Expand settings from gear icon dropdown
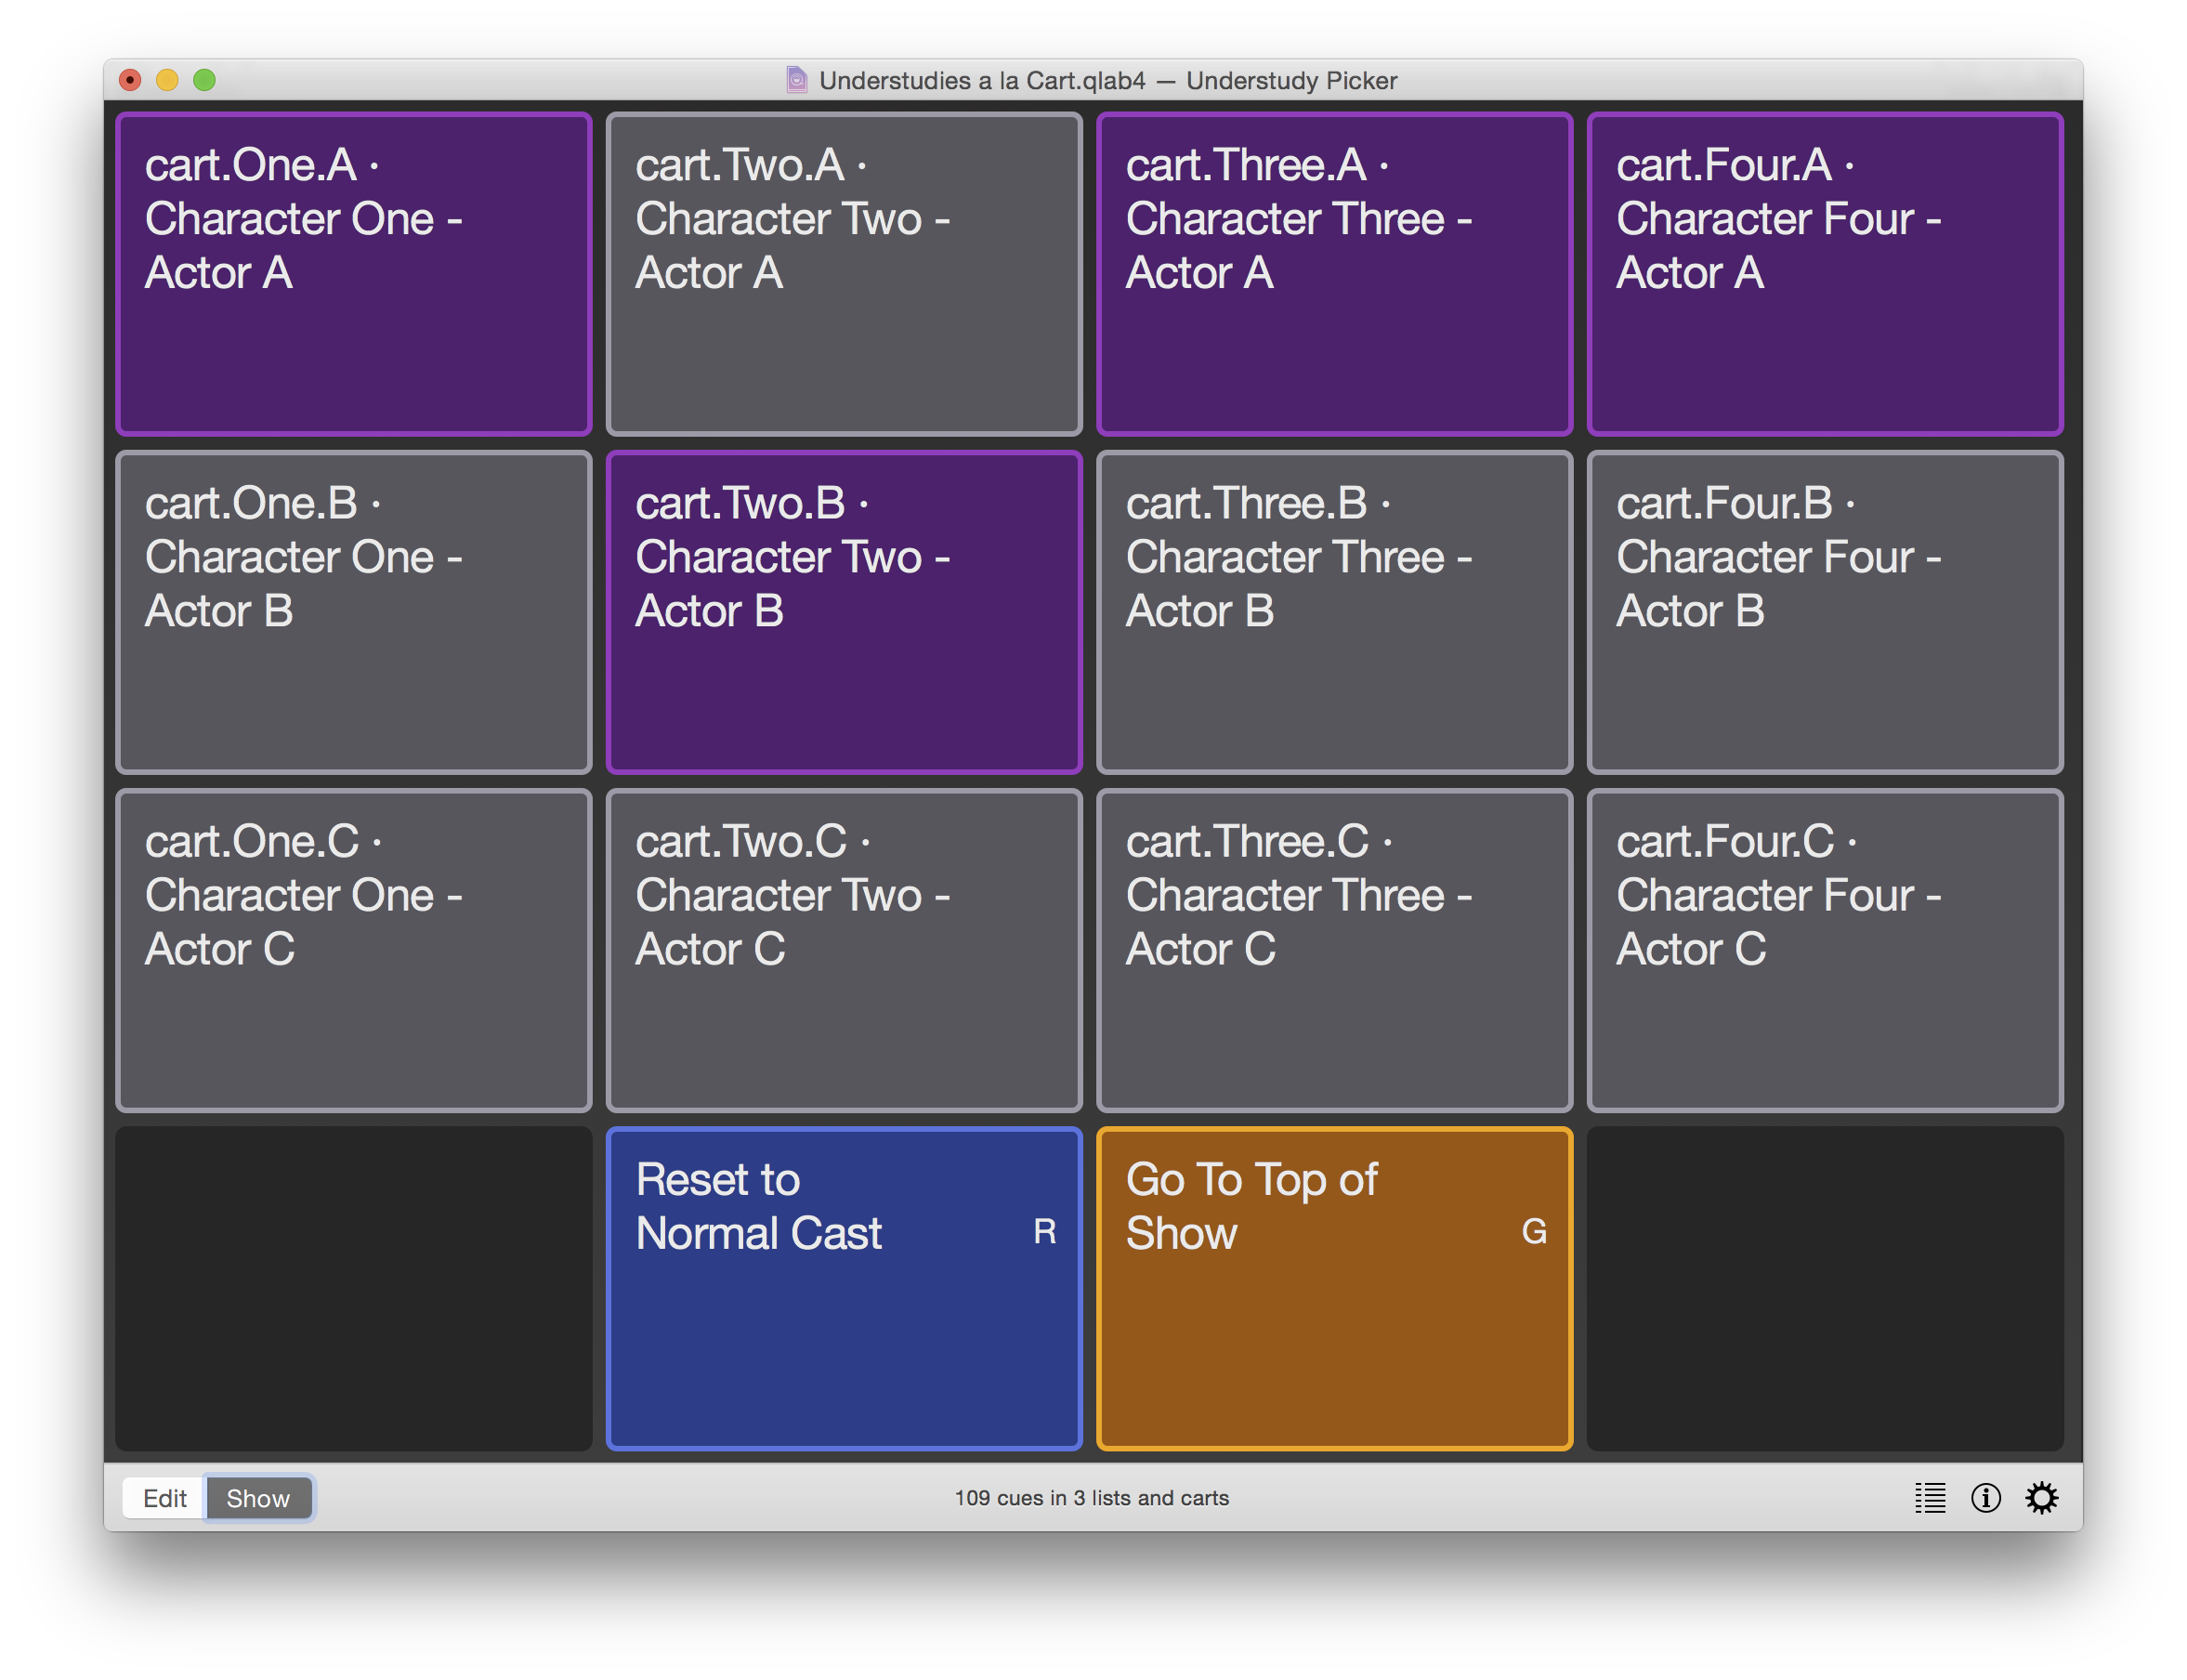 click(x=2042, y=1498)
